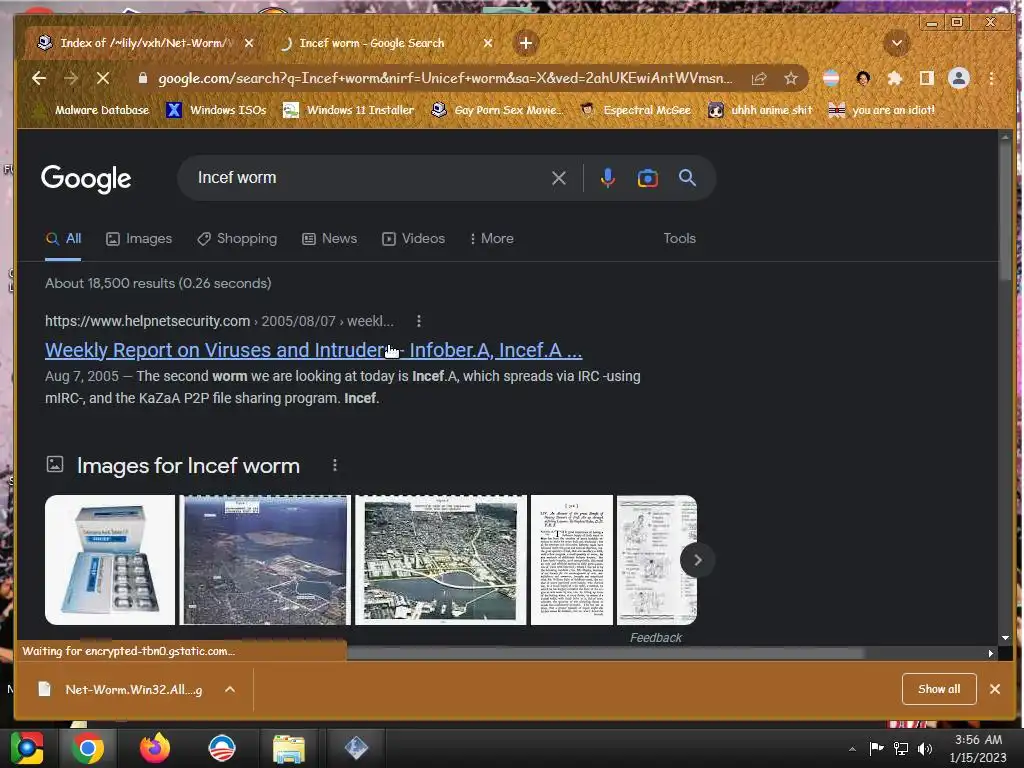Switch to the Index of Net-Worm tab
Image resolution: width=1024 pixels, height=768 pixels.
pos(146,43)
